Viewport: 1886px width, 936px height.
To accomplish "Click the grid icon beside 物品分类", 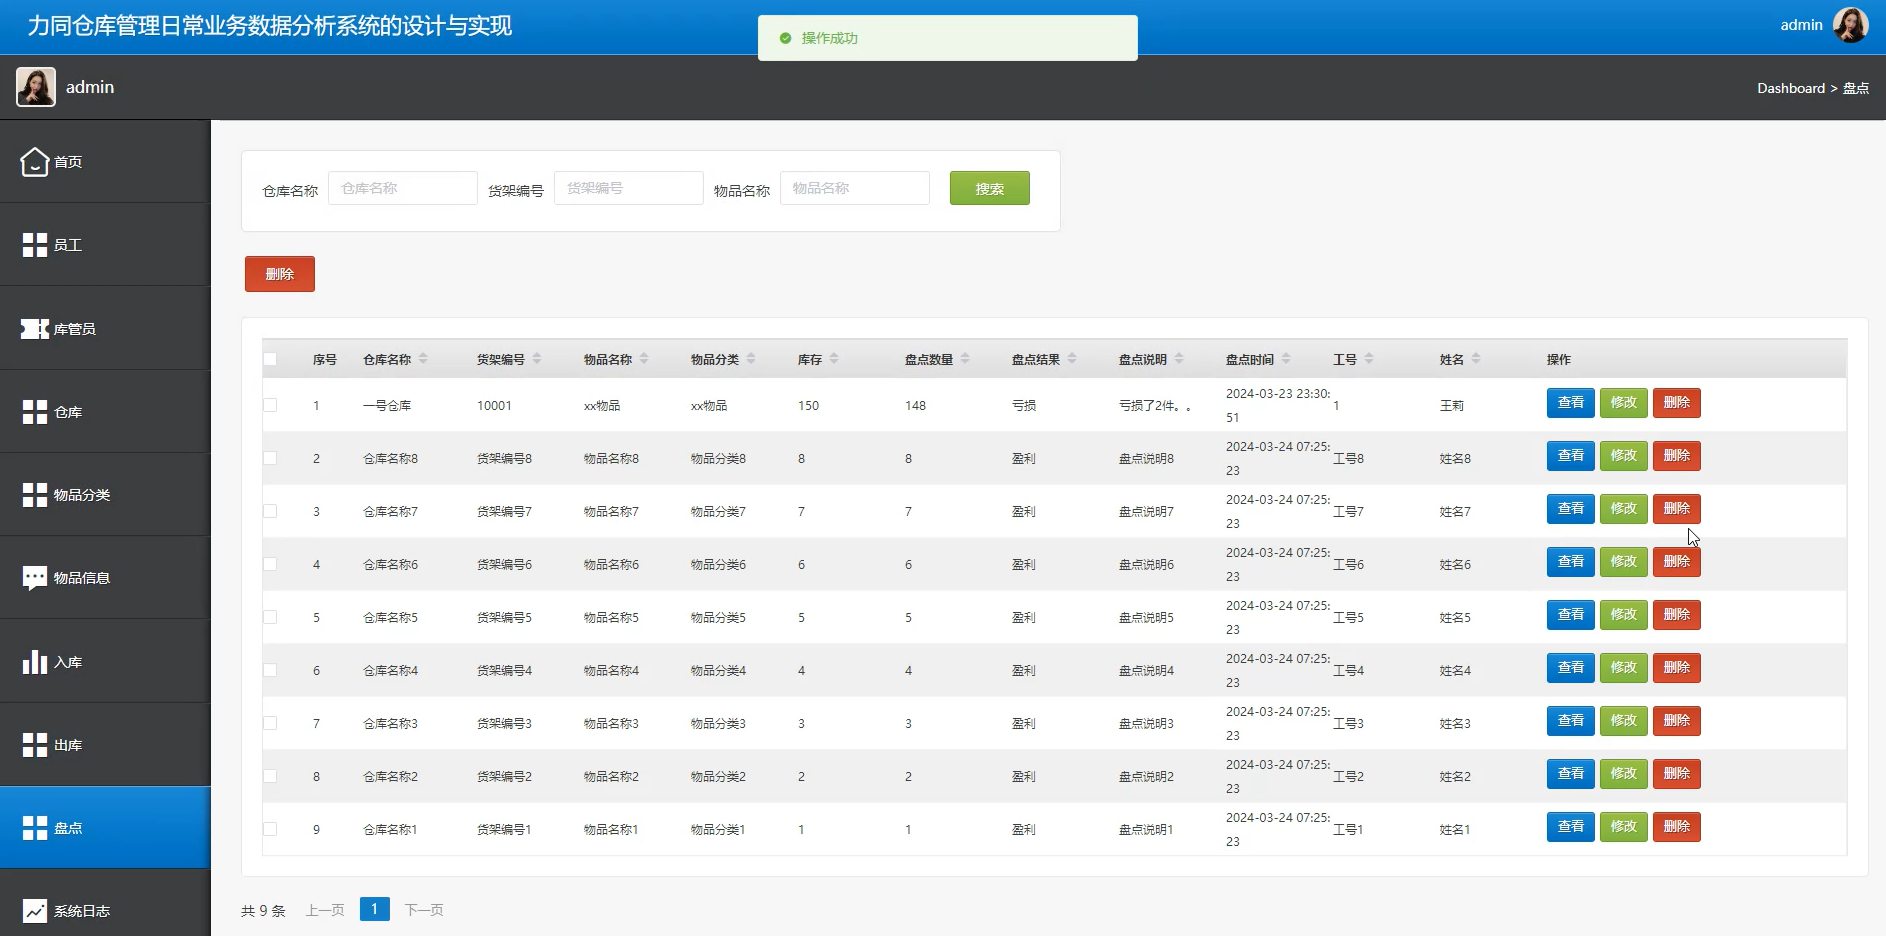I will pos(35,495).
